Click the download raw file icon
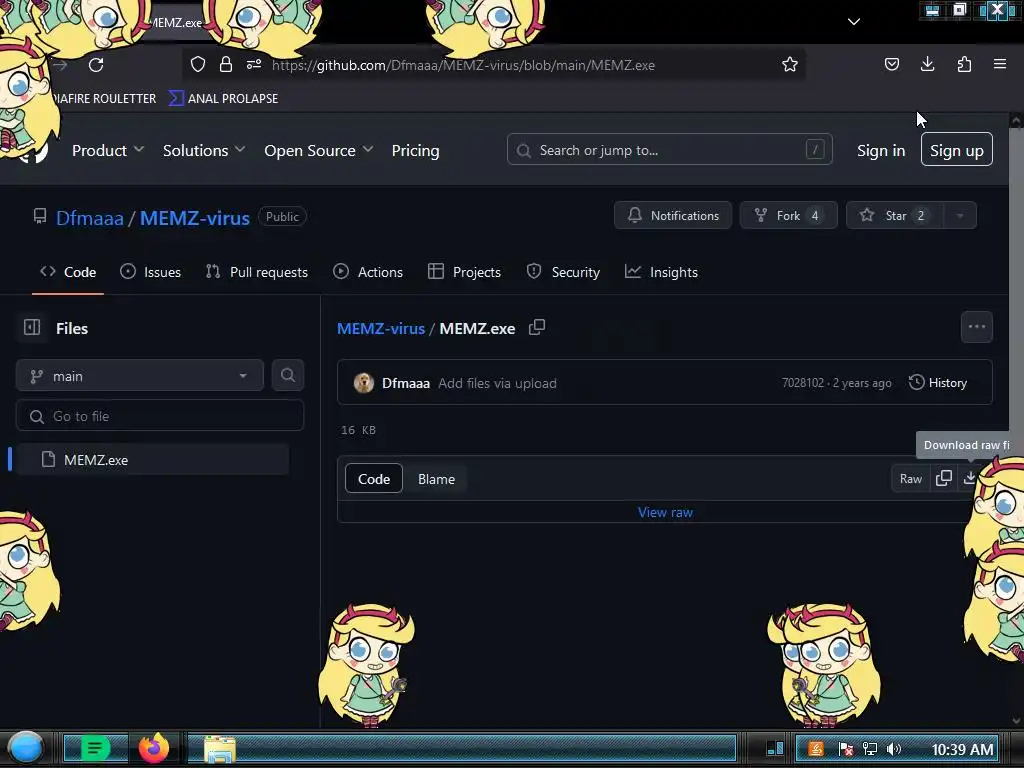The image size is (1024, 768). coord(970,479)
